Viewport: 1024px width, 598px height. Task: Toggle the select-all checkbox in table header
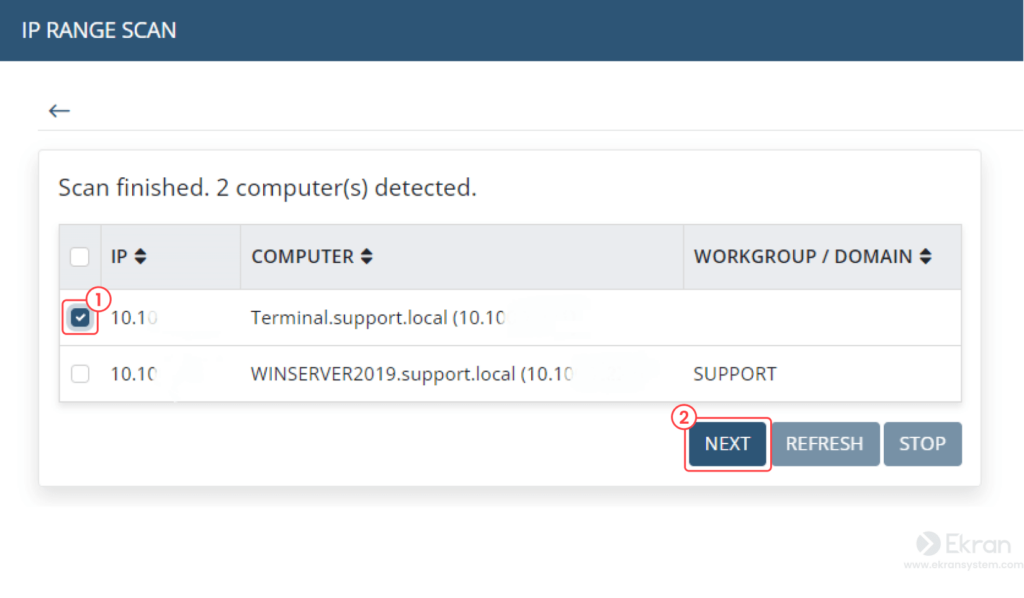tap(80, 257)
